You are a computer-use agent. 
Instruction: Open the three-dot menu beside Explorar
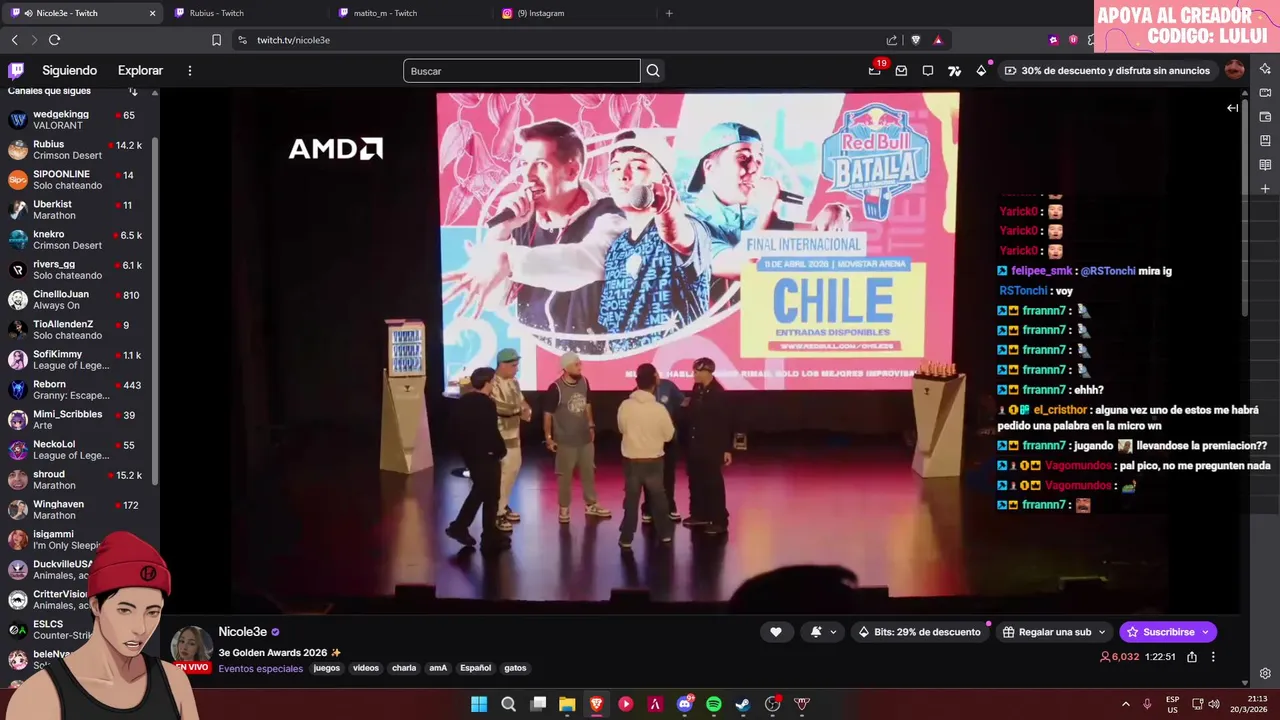189,71
